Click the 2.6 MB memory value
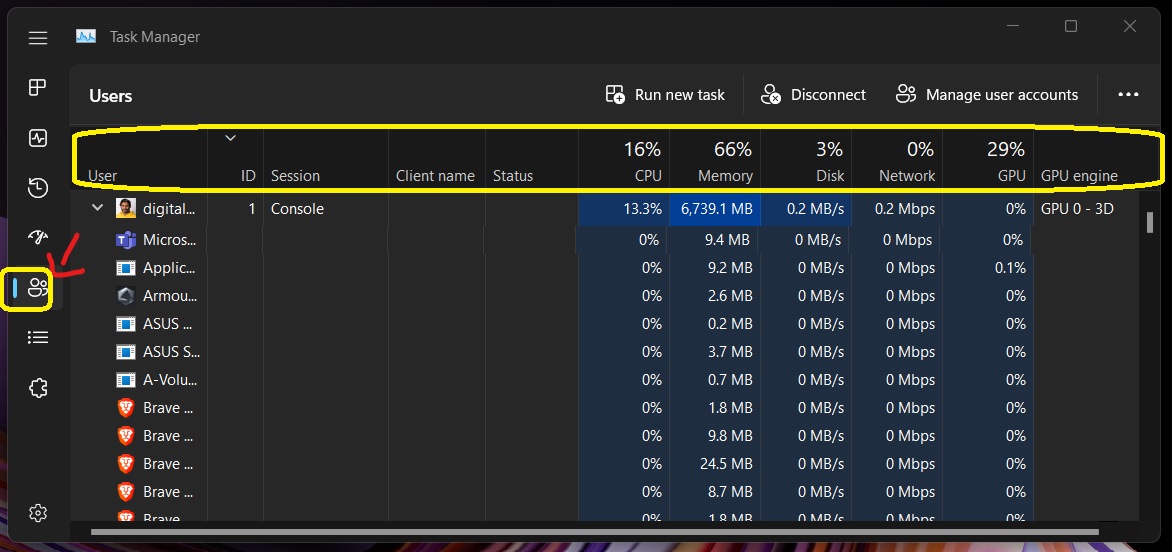 (730, 296)
